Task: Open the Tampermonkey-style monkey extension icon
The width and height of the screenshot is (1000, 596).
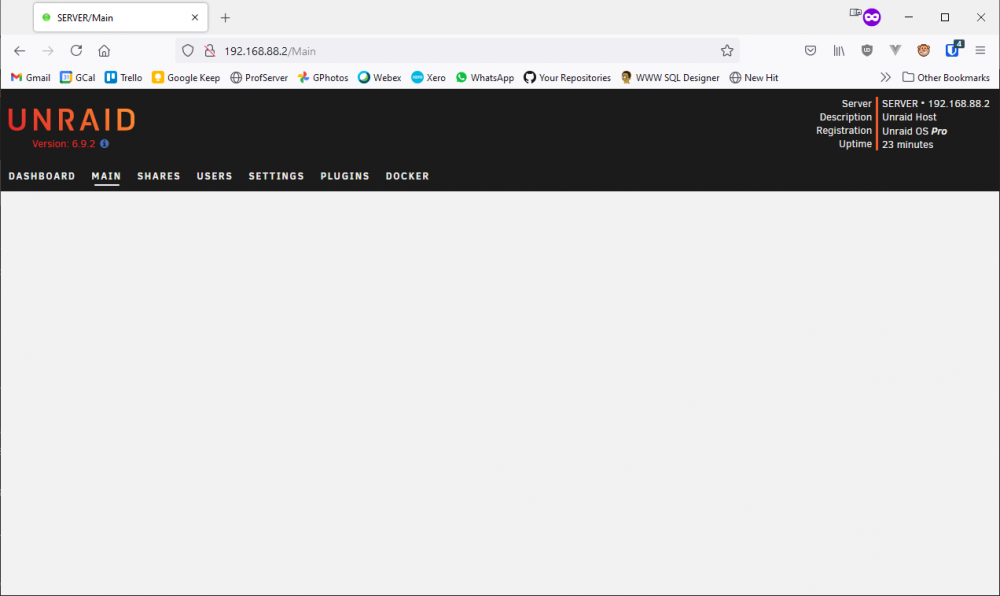Action: [x=923, y=51]
